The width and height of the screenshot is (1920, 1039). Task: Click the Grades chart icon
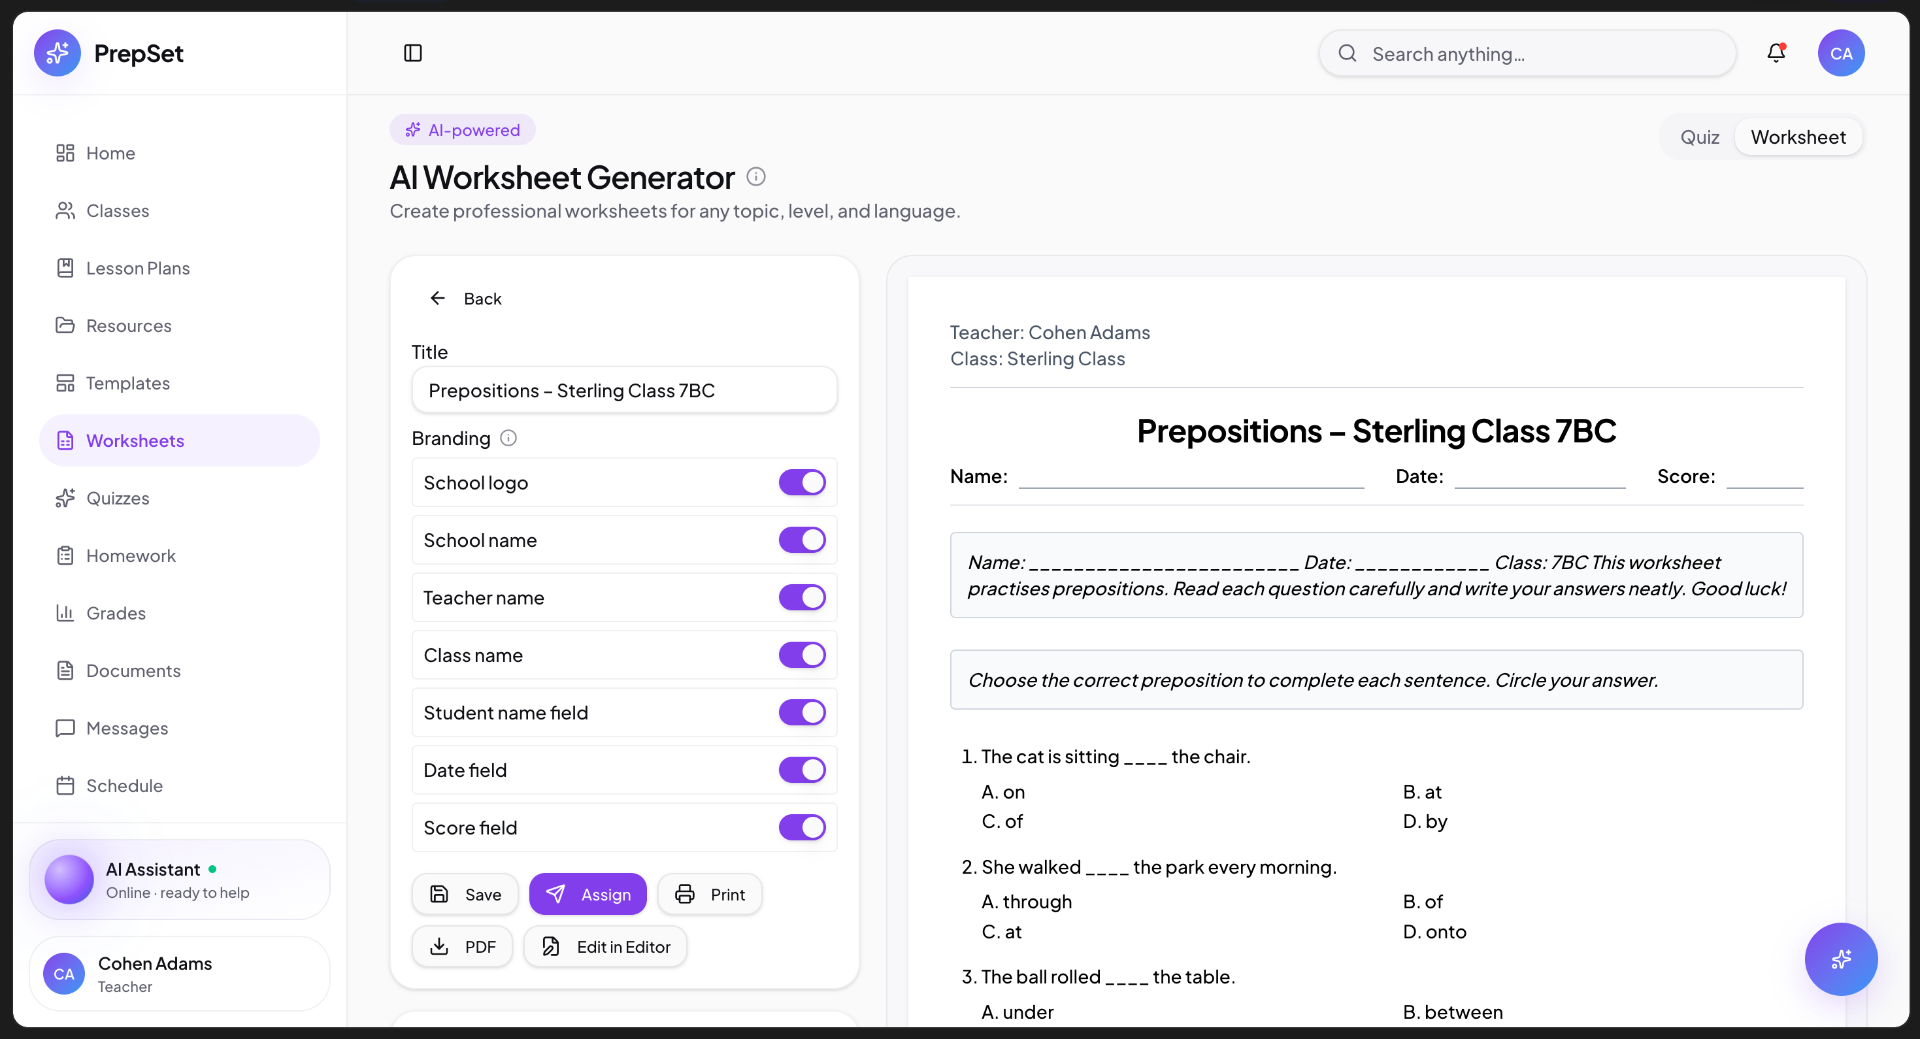coord(65,613)
